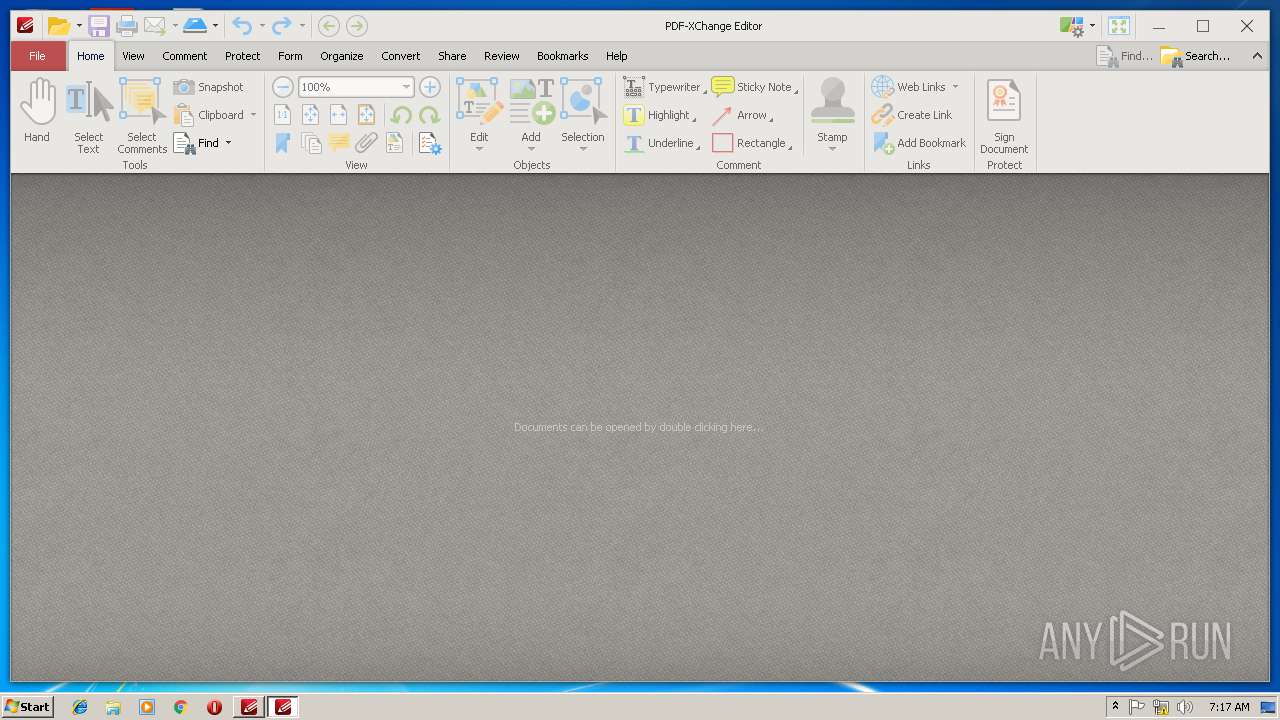The height and width of the screenshot is (720, 1280).
Task: Click the Scan icon in quick toolbar
Action: click(x=195, y=26)
